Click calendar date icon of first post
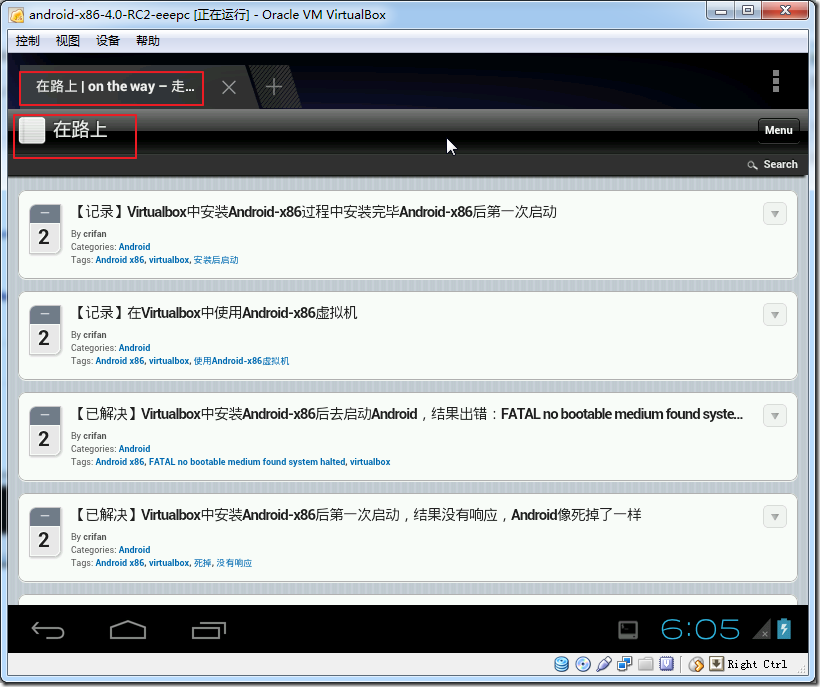The width and height of the screenshot is (820, 687). 44,229
